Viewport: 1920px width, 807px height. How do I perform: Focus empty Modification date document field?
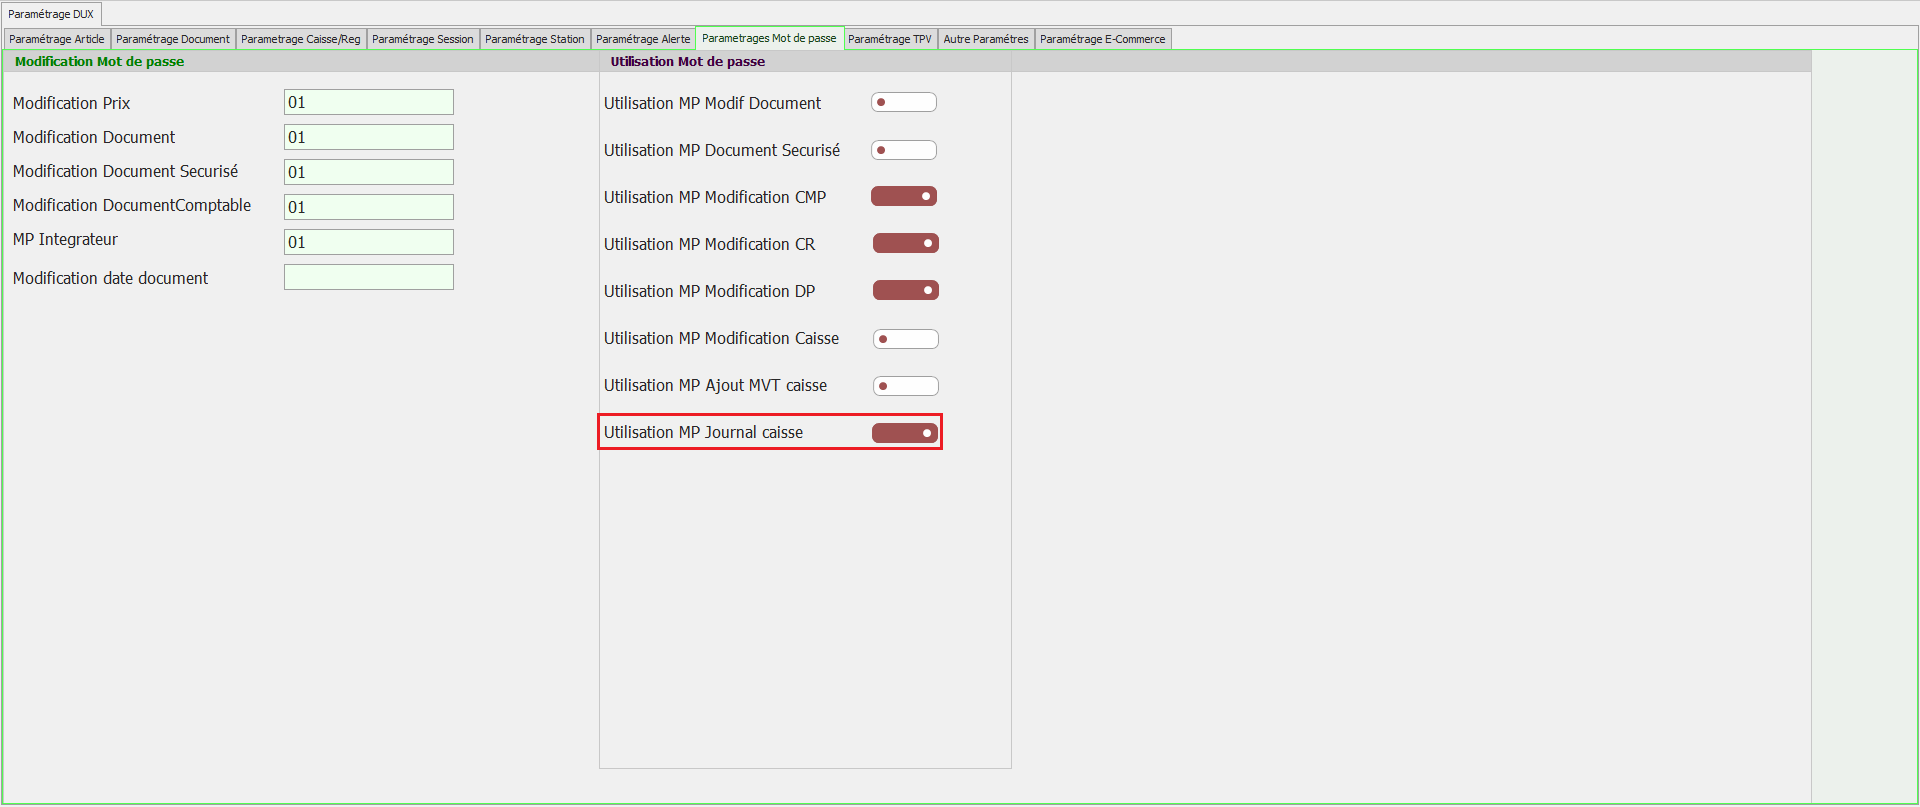(x=369, y=277)
